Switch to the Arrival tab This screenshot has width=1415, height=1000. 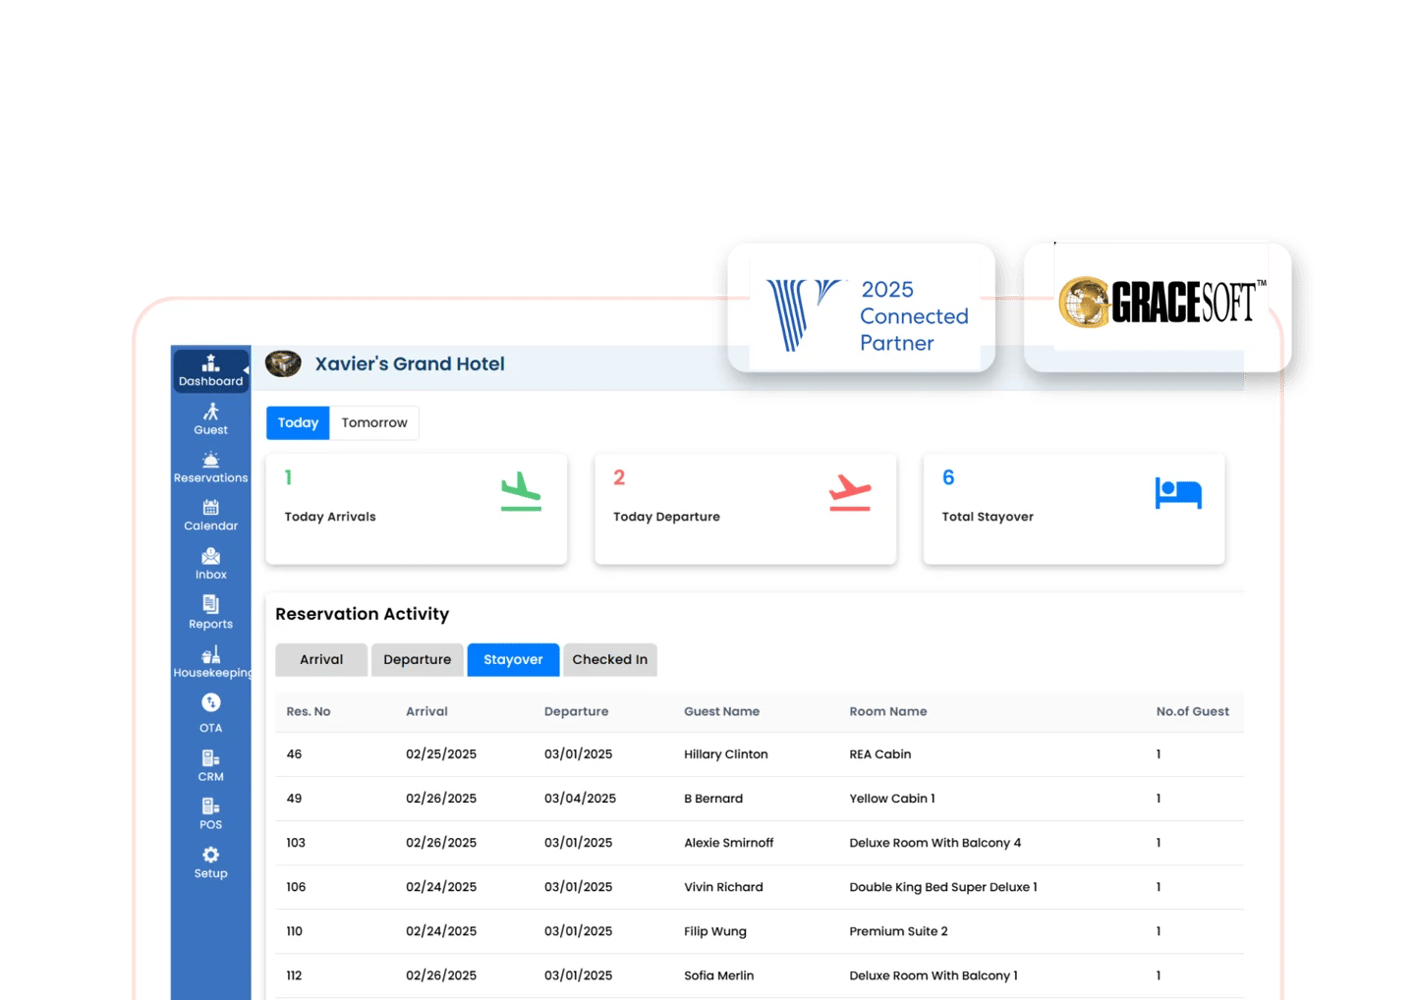[x=321, y=660]
